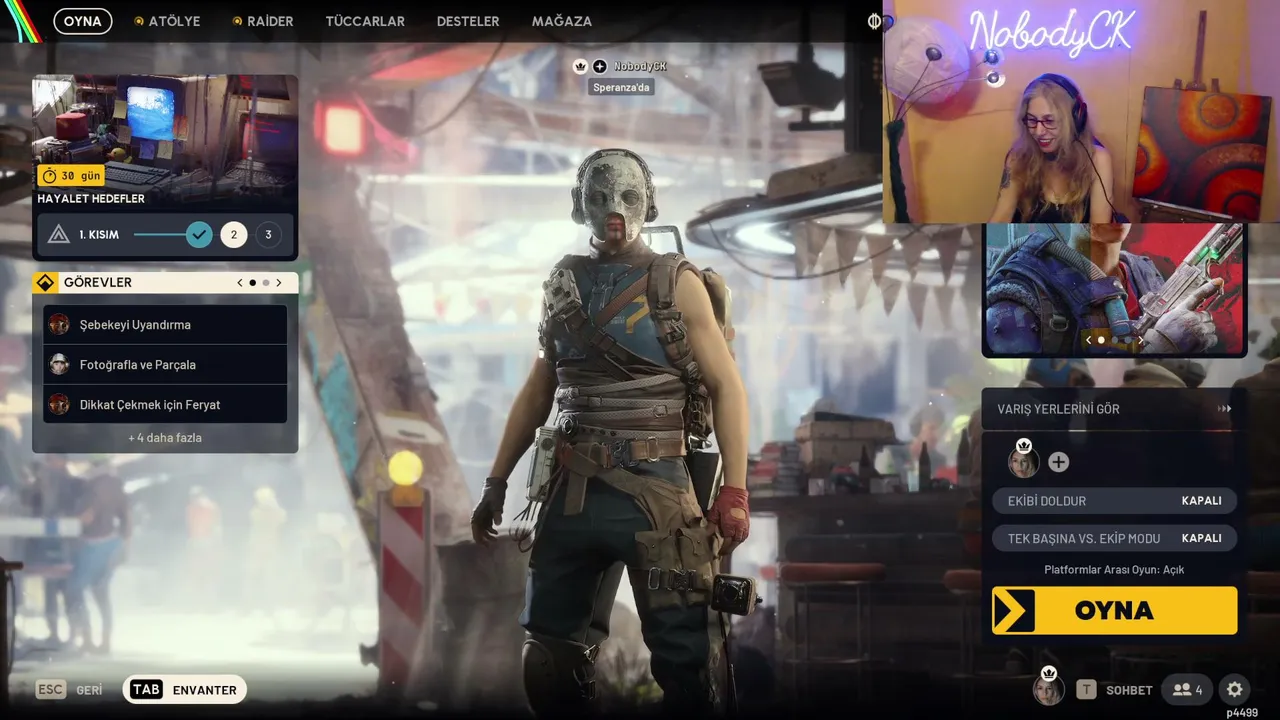
Task: Click the GÖREVLER diamond icon
Action: (45, 283)
